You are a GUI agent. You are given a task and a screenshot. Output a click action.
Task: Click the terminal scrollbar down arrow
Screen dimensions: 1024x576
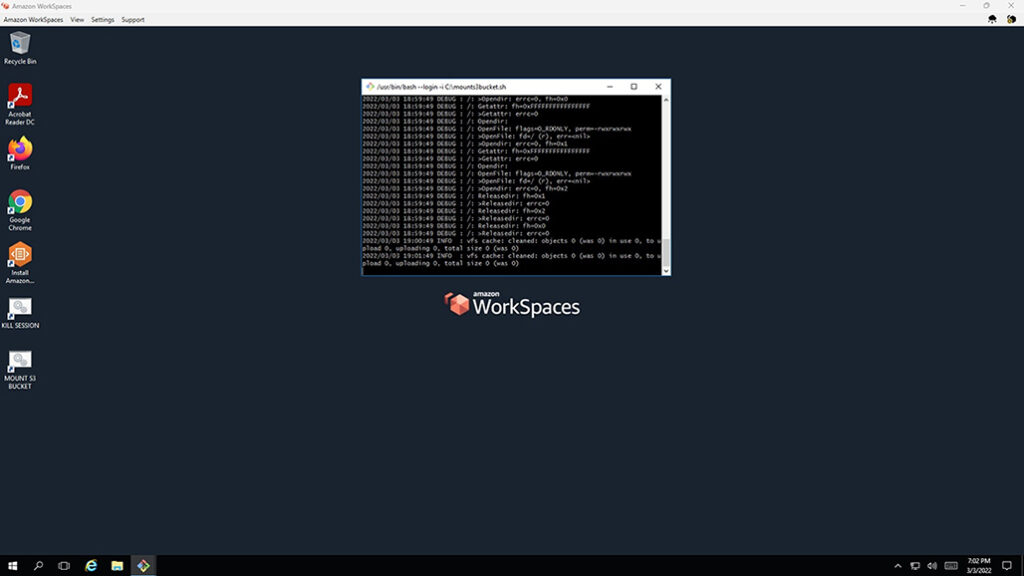point(666,271)
